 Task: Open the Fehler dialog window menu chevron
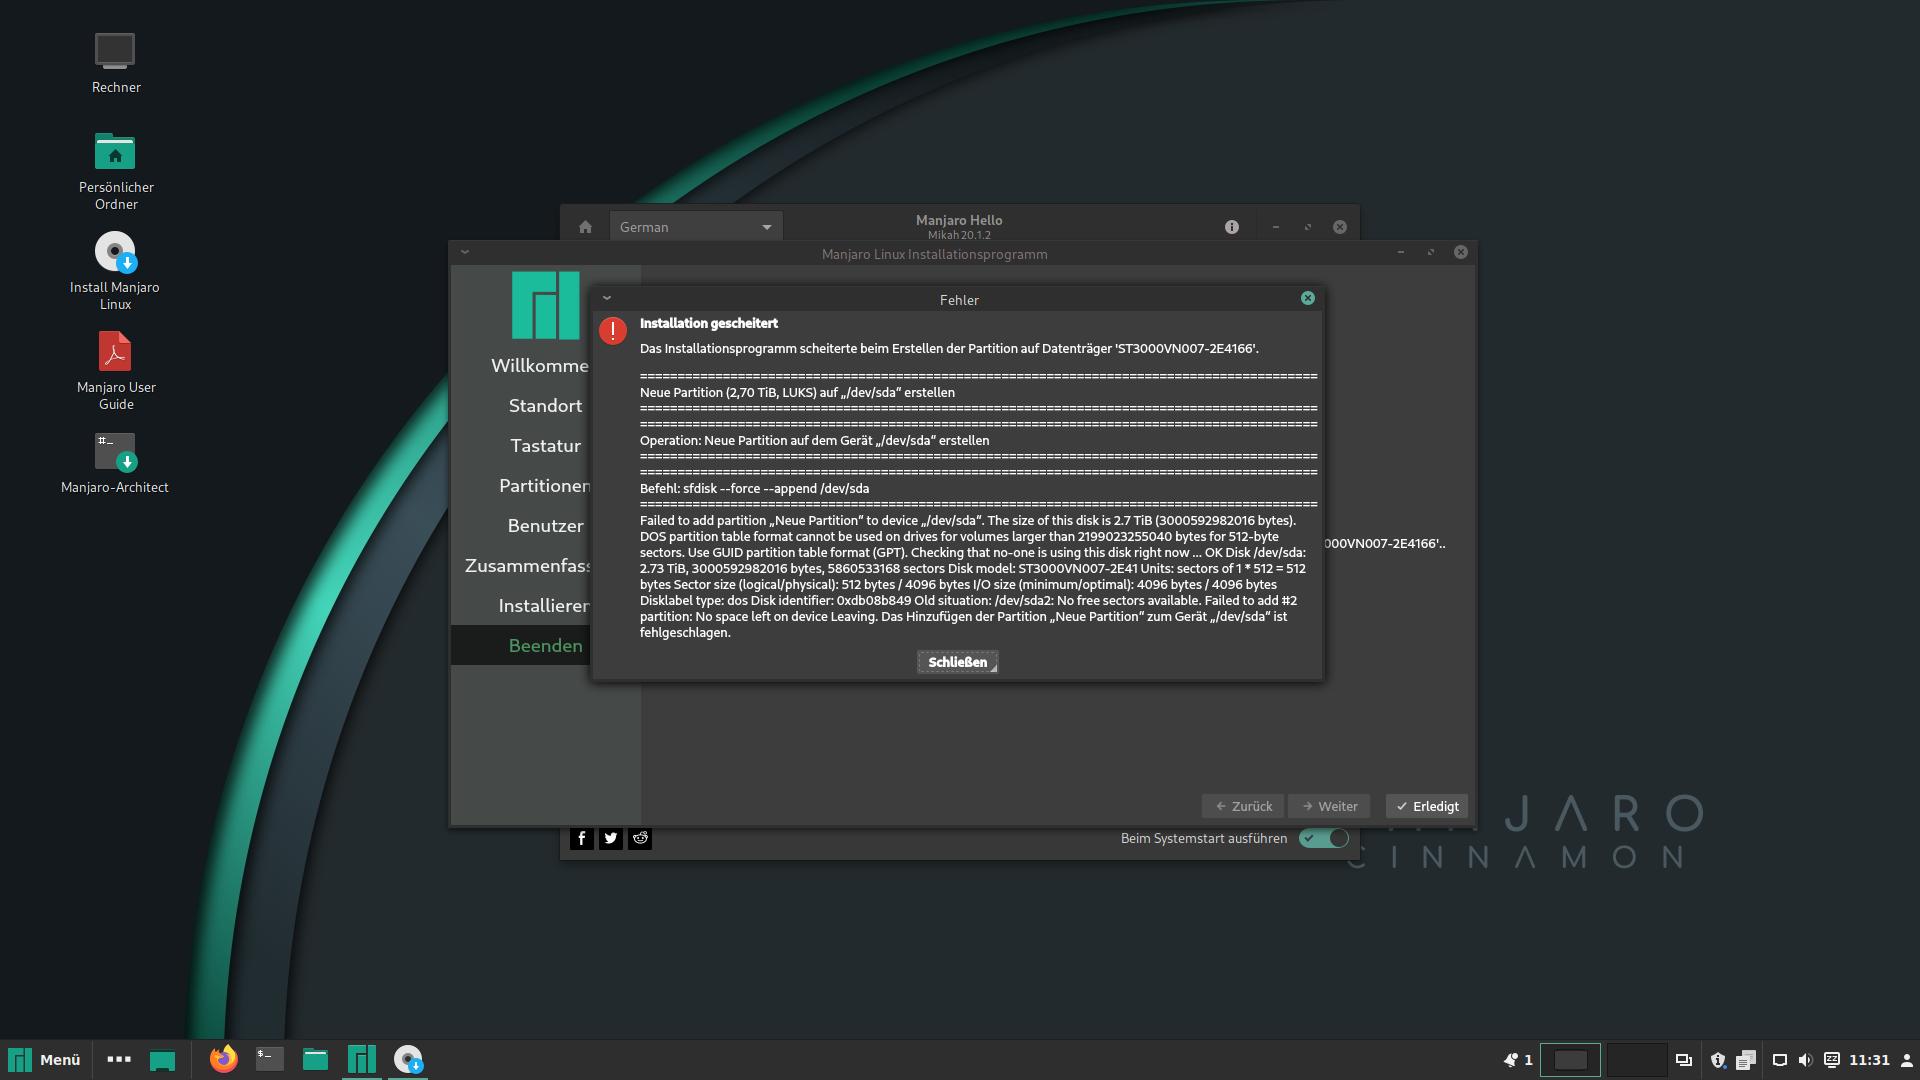(x=607, y=298)
